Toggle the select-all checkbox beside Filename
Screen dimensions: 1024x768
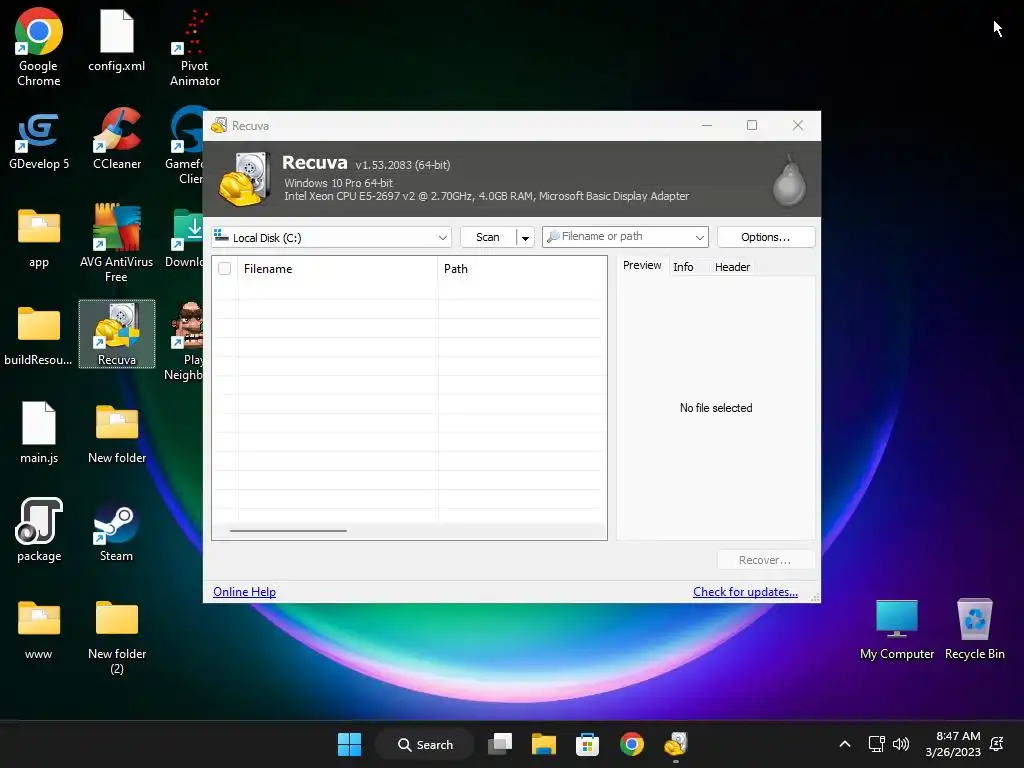pos(225,268)
